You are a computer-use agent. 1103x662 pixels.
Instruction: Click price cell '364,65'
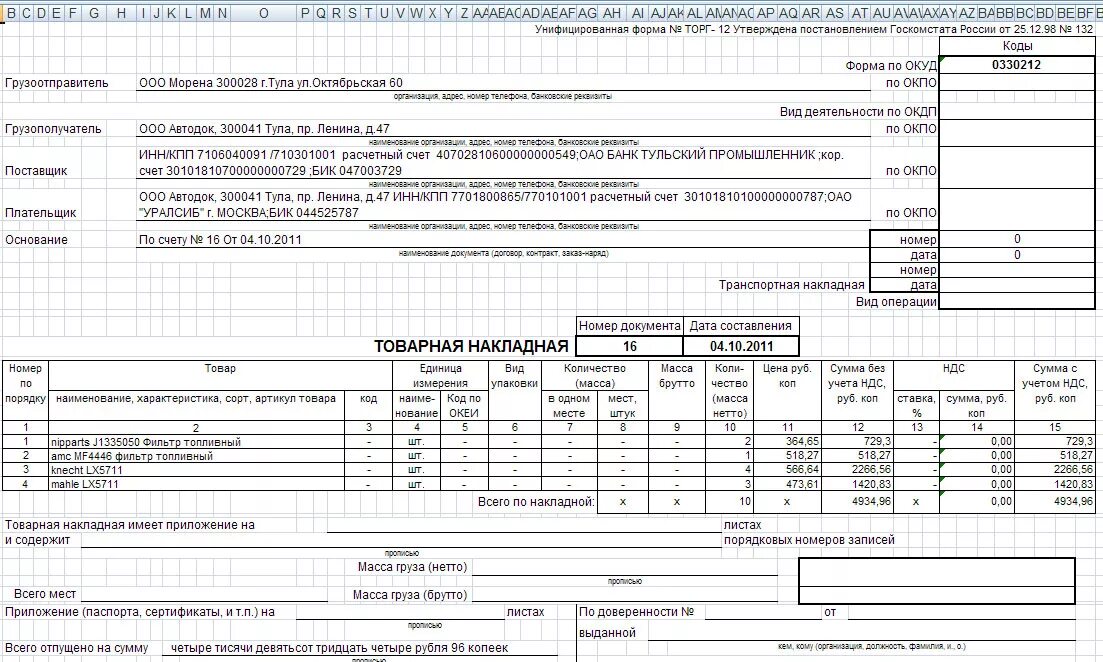(787, 442)
